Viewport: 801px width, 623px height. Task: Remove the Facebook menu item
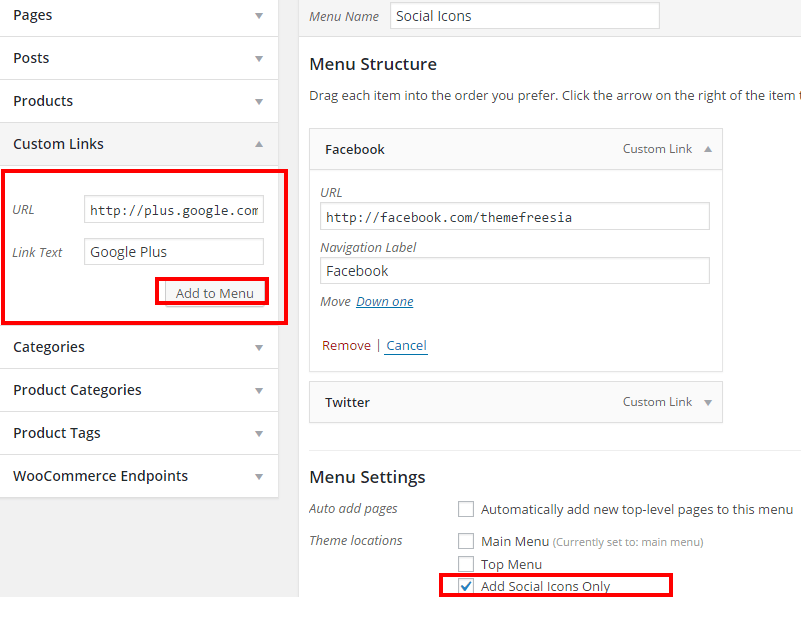pyautogui.click(x=346, y=346)
